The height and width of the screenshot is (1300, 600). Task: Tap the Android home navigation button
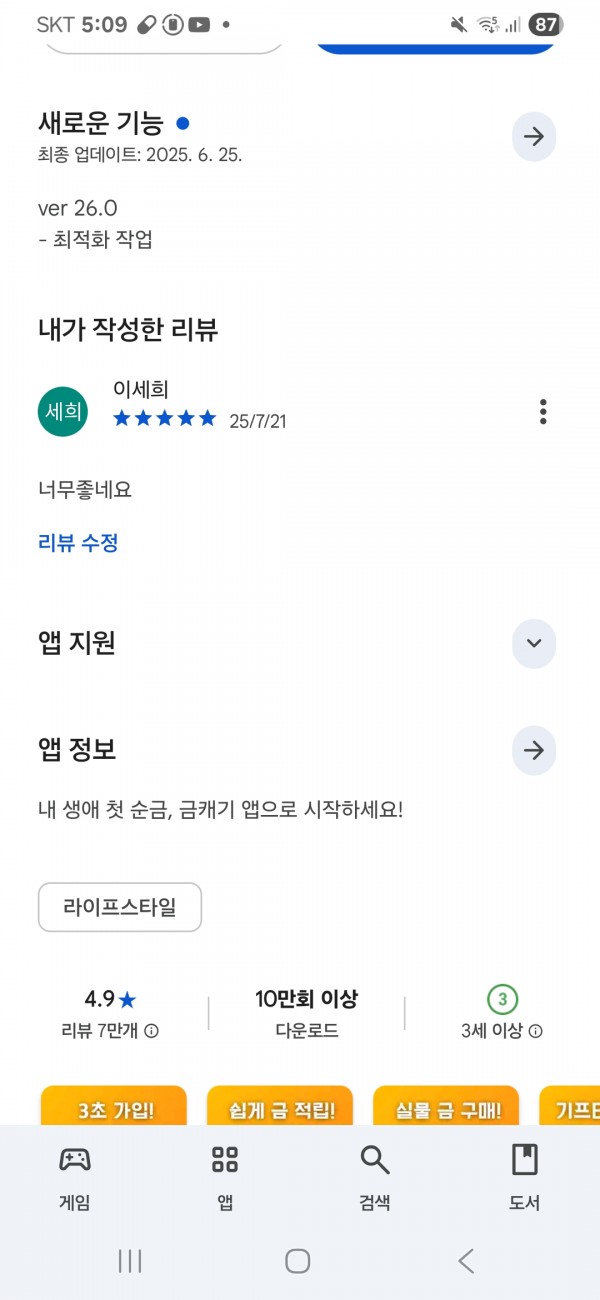point(297,1261)
